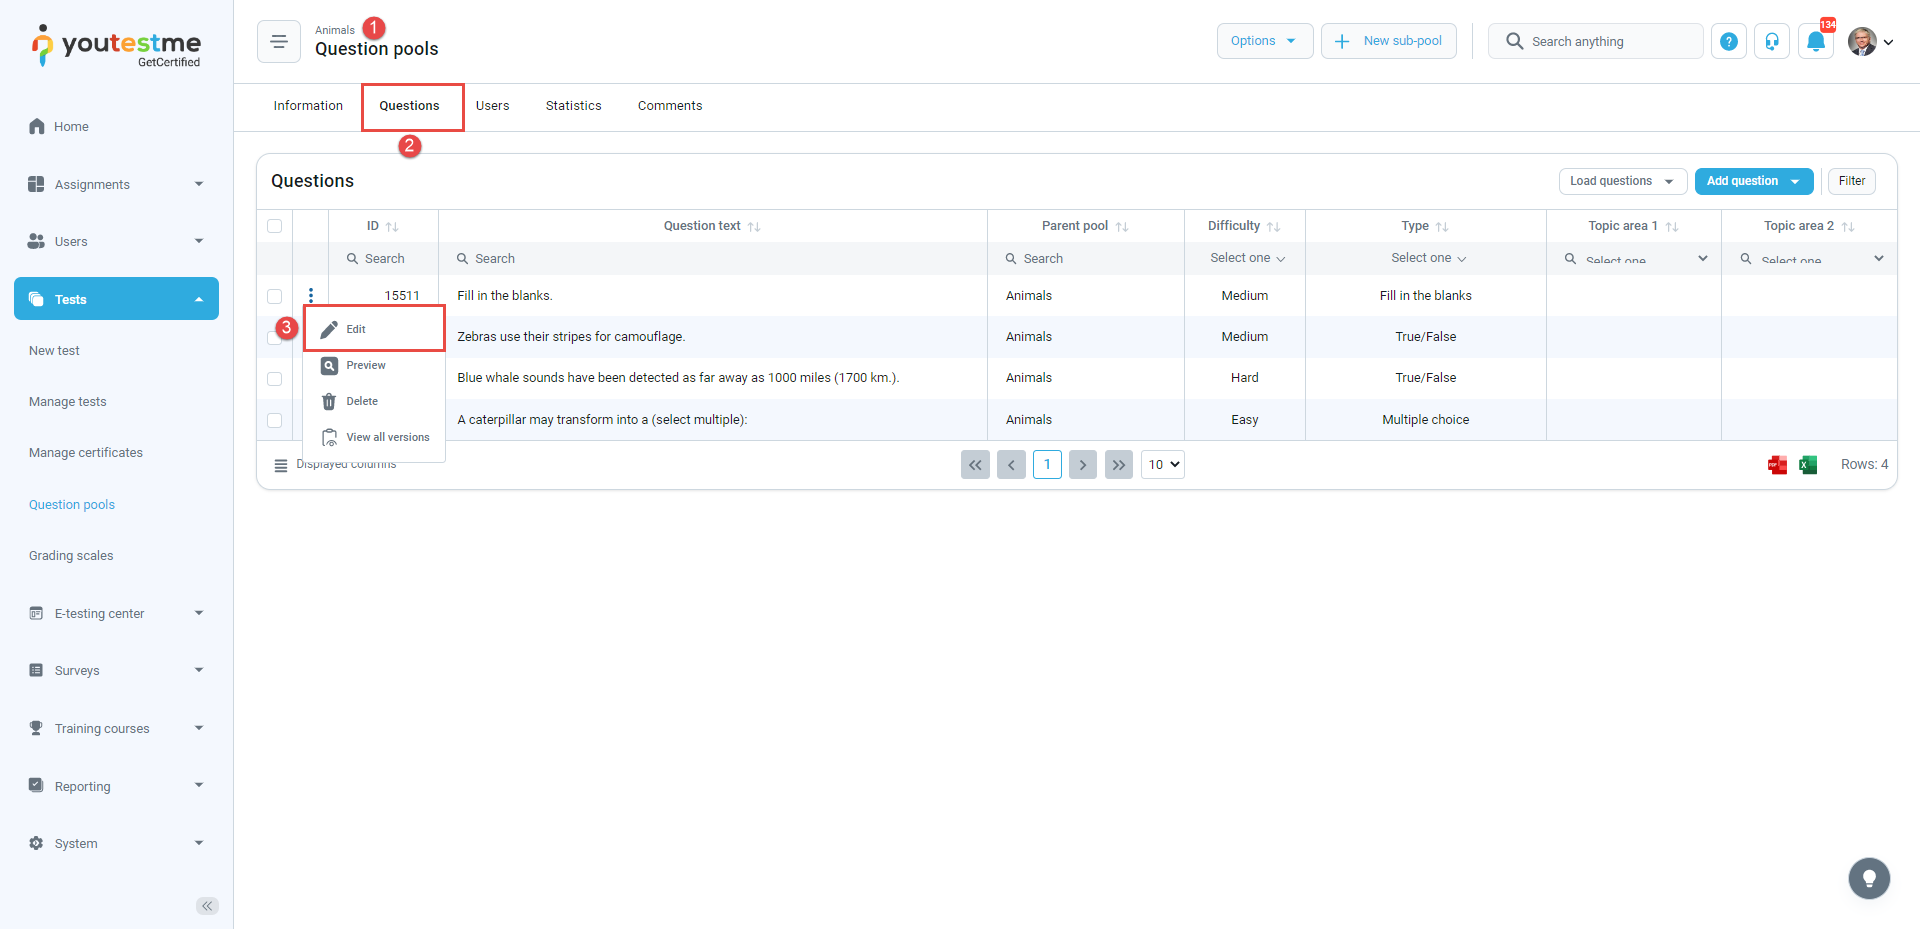
Task: Click the hamburger menu toggle icon
Action: pos(279,42)
